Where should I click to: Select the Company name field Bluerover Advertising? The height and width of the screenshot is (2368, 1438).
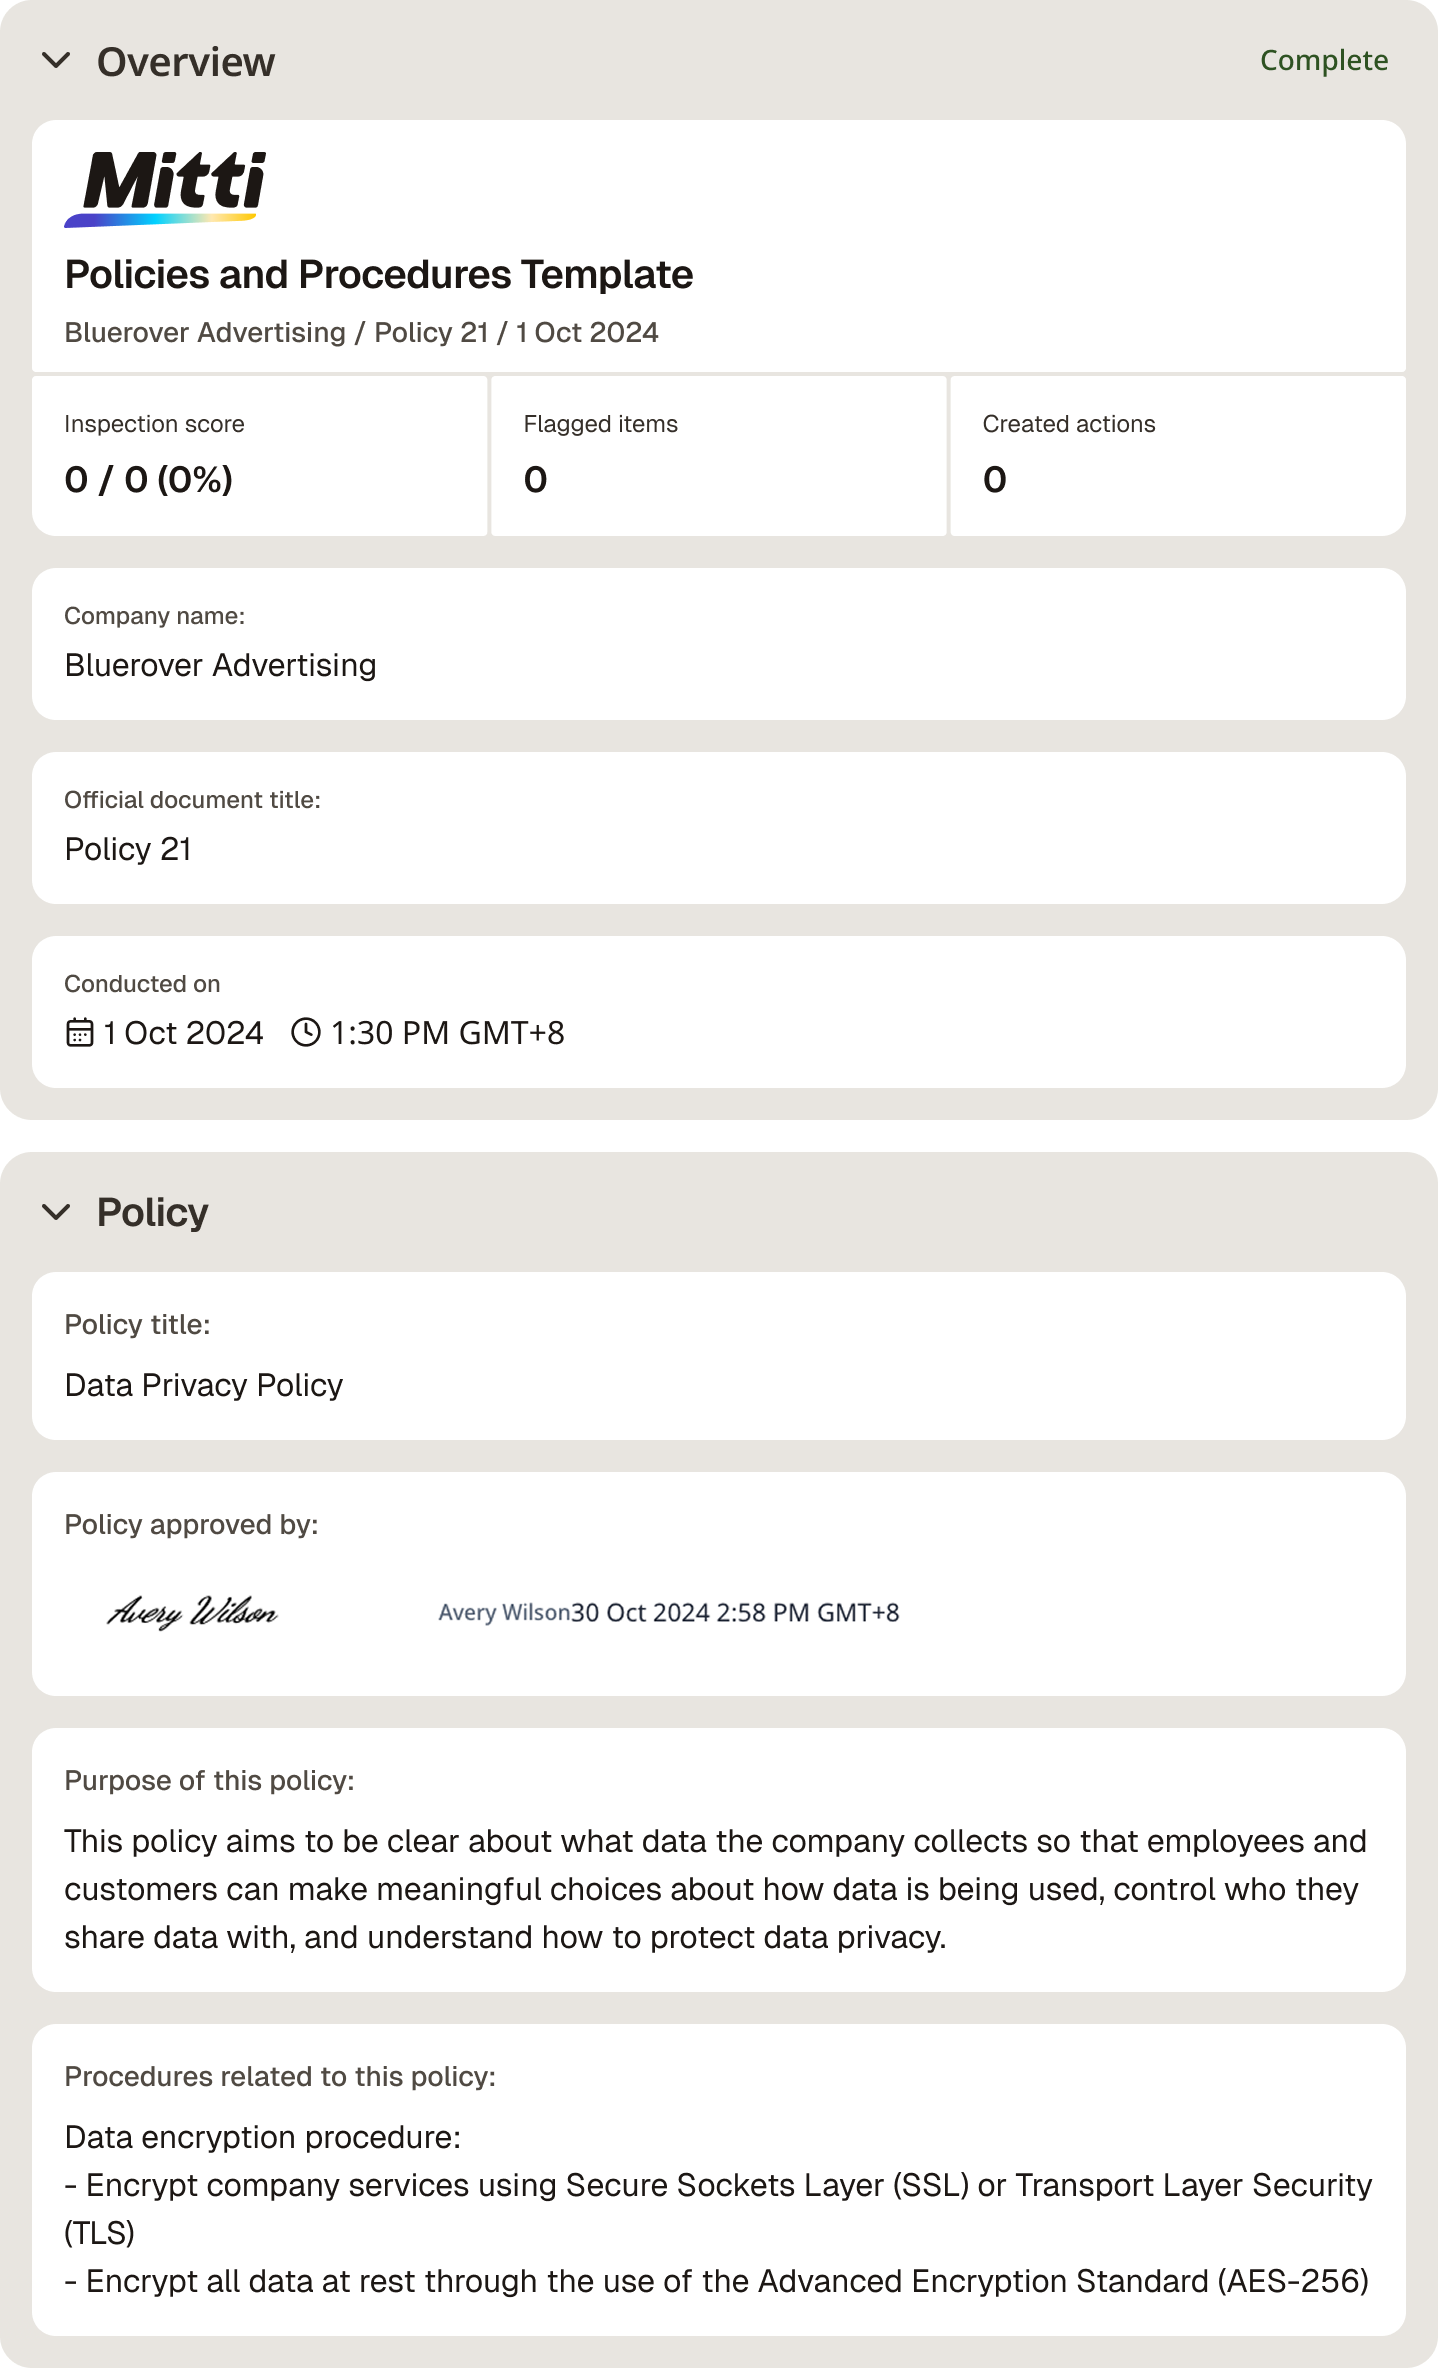[x=719, y=644]
